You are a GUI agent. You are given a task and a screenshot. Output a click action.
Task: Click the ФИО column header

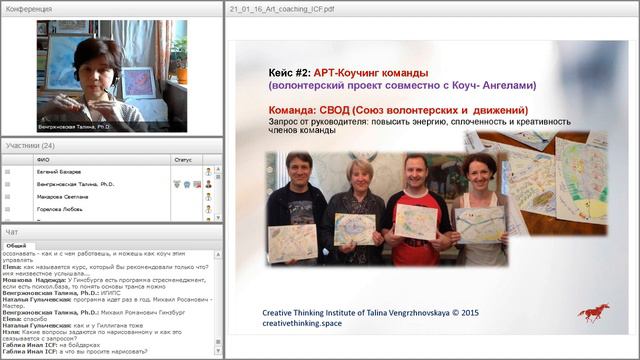[x=102, y=160]
